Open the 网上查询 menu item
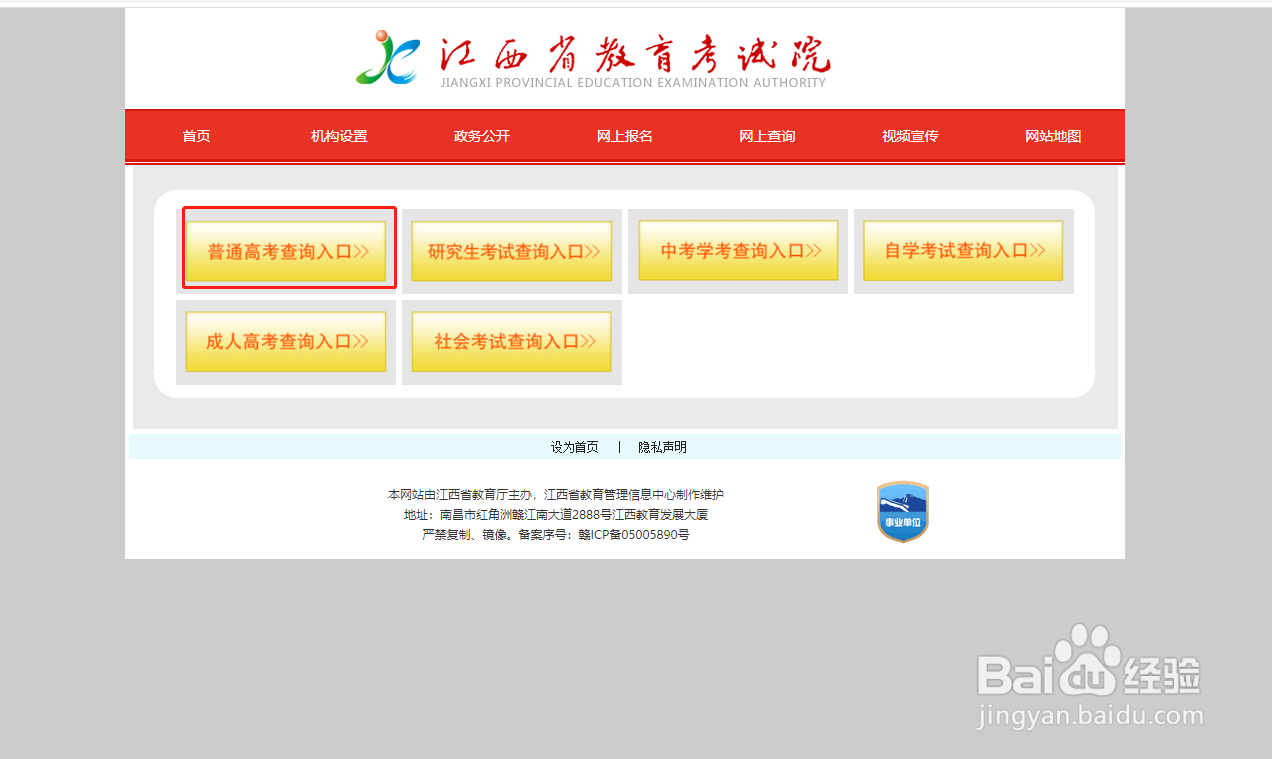The width and height of the screenshot is (1272, 759). [x=767, y=136]
